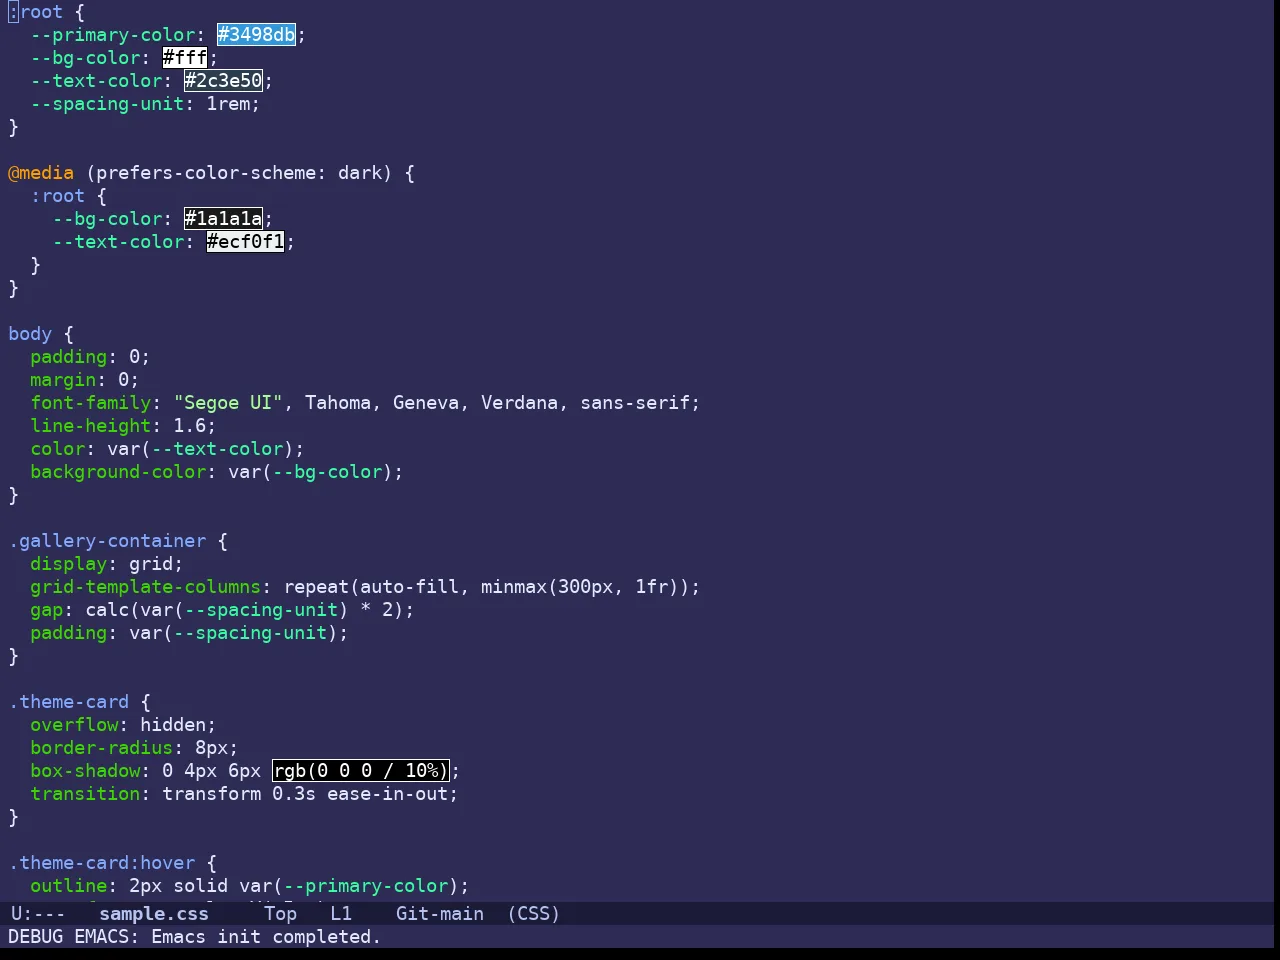Click the .theme-card selector

coord(69,702)
